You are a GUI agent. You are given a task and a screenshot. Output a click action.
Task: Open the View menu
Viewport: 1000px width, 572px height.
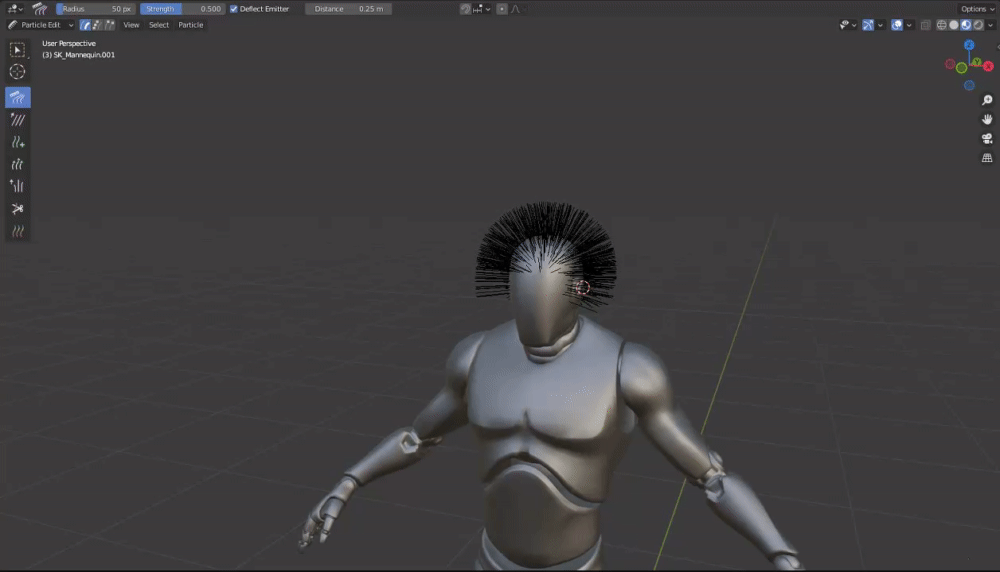coord(131,25)
